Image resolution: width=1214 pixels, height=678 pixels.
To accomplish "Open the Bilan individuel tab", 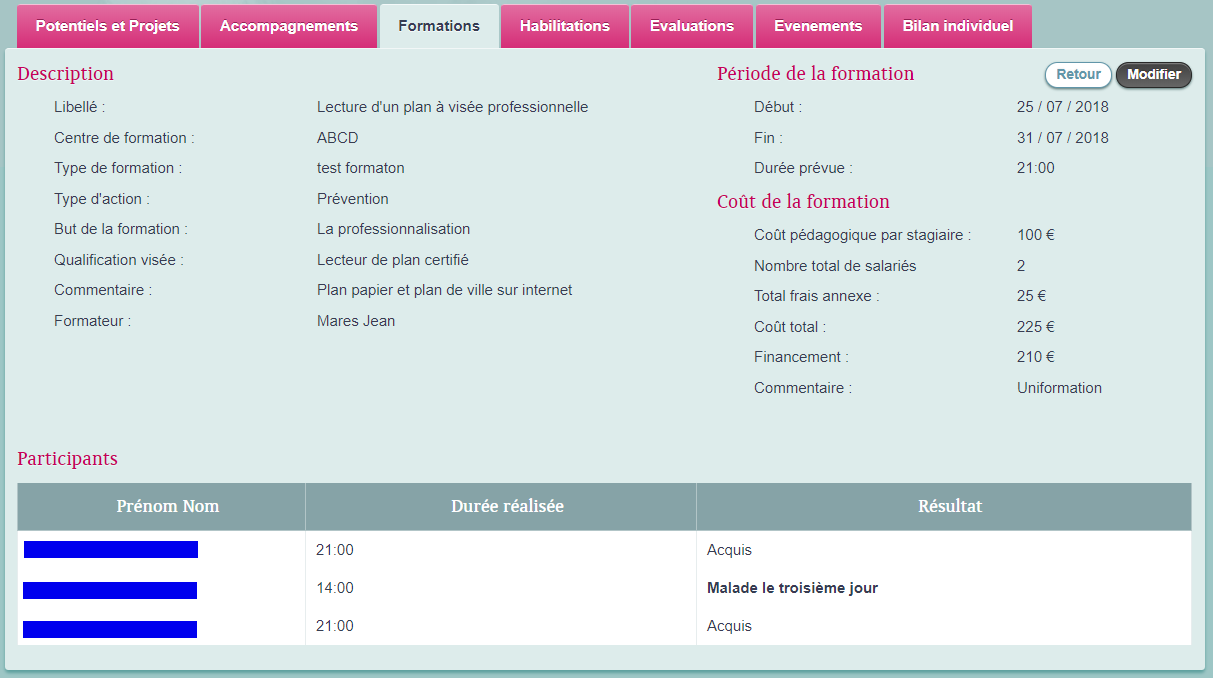I will coord(958,26).
